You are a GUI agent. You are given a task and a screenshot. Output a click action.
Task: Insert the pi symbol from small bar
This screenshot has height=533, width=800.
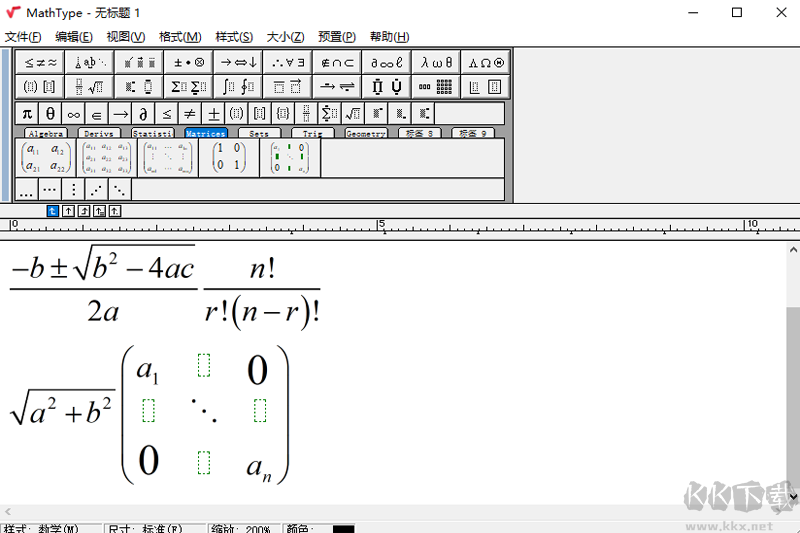(x=27, y=113)
